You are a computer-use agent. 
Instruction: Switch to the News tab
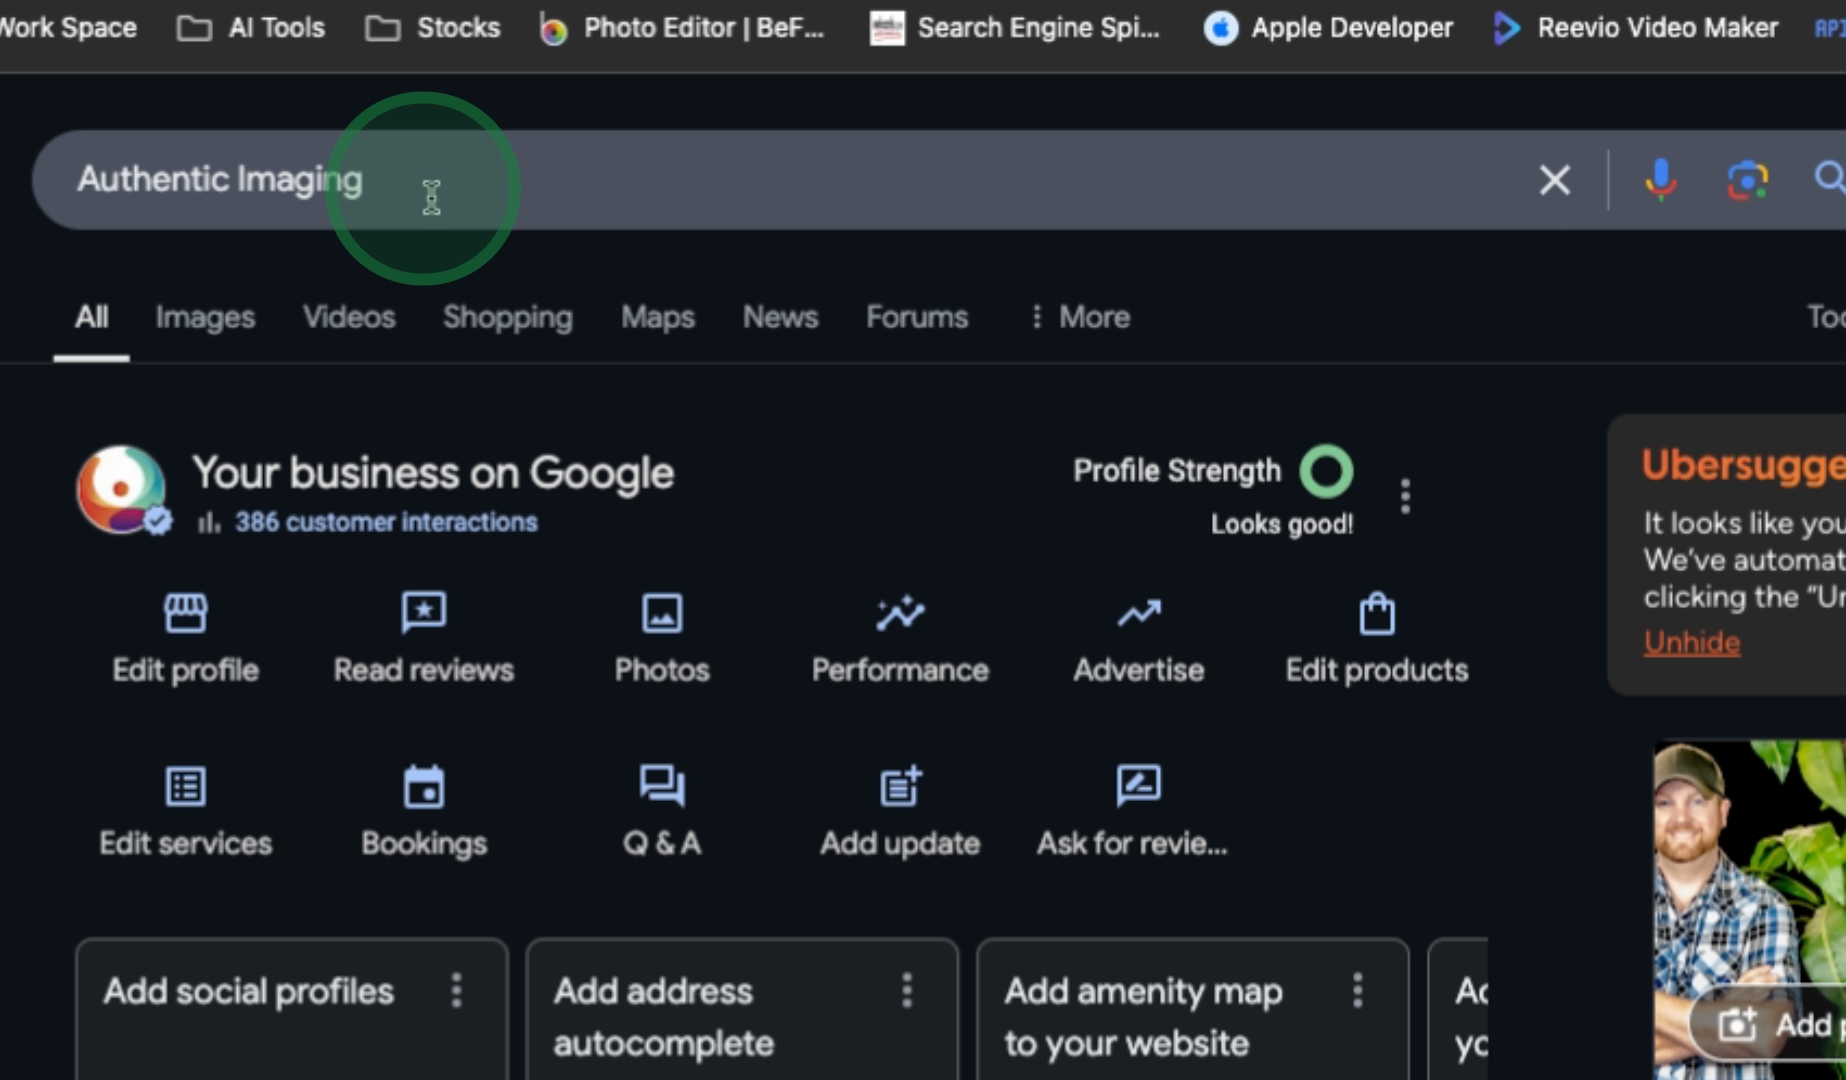(x=780, y=317)
